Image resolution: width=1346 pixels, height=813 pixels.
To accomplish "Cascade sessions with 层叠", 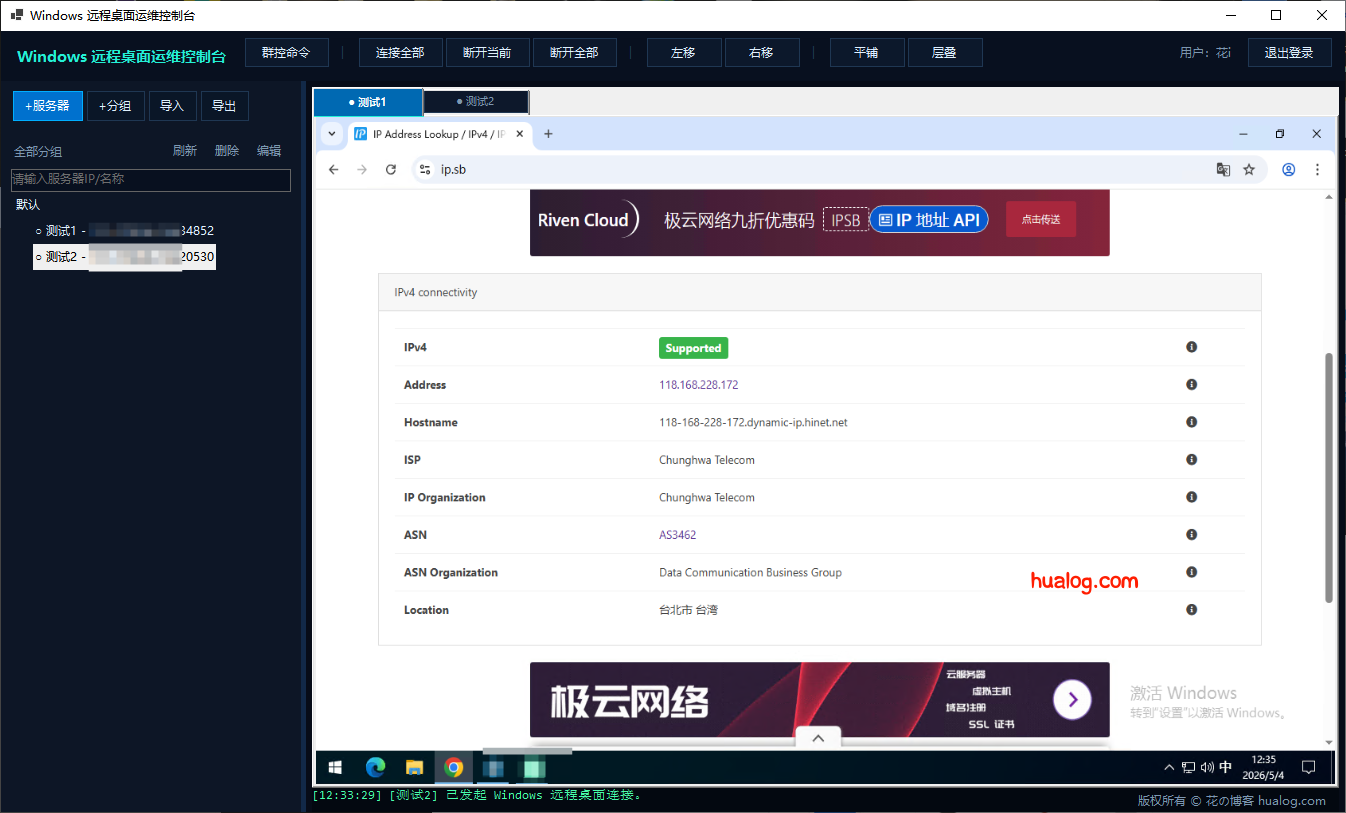I will pos(945,53).
